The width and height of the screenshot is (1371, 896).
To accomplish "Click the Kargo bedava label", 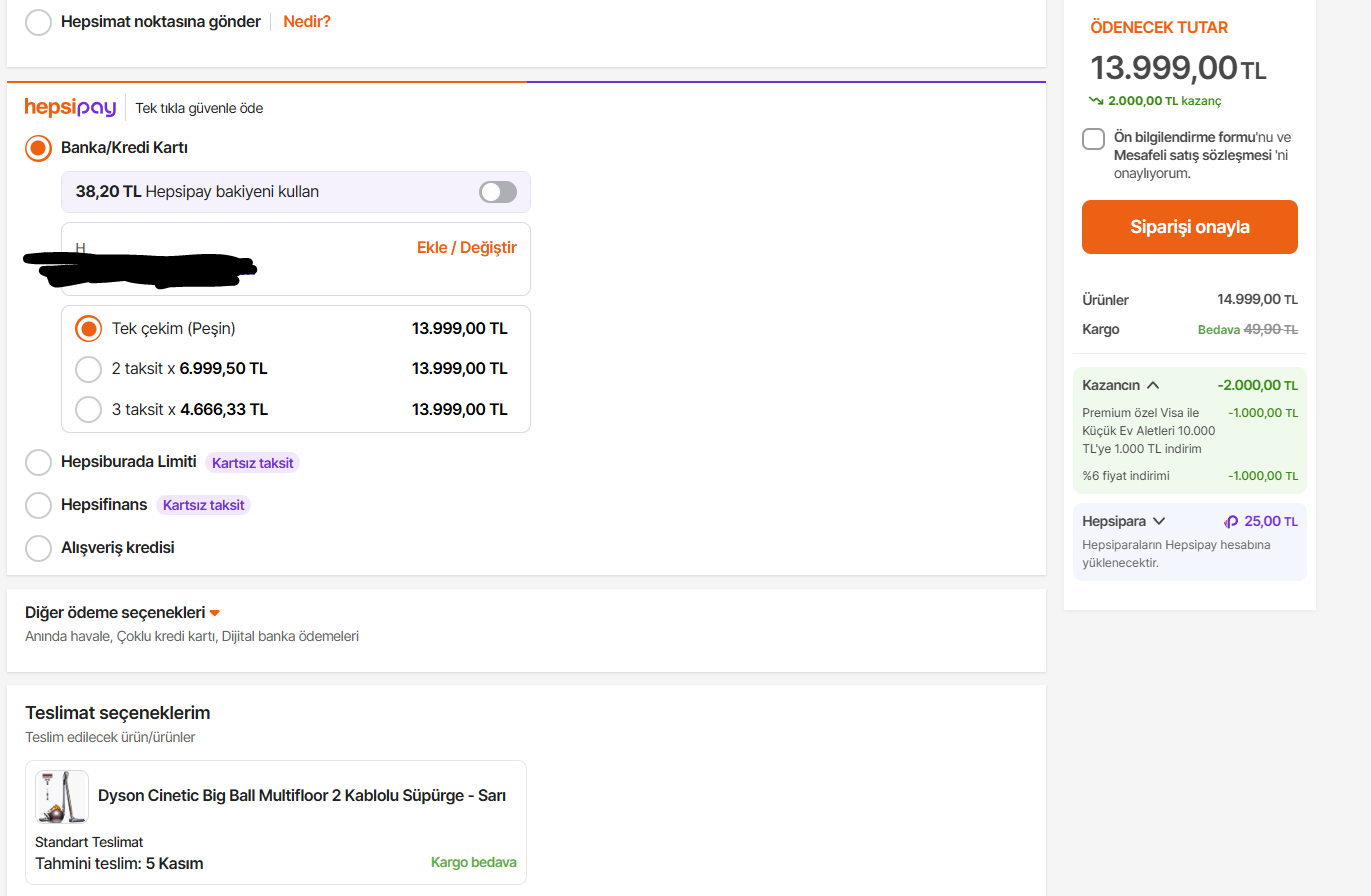I will click(474, 862).
